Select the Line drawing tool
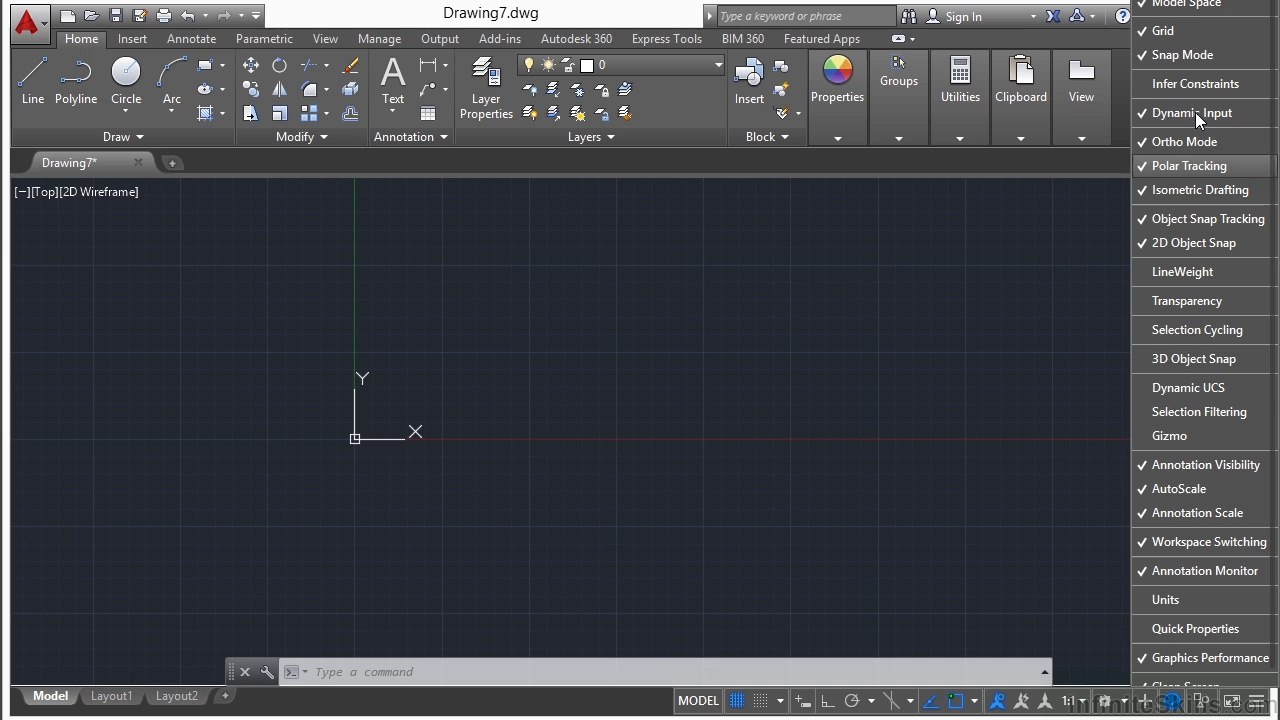 point(33,80)
